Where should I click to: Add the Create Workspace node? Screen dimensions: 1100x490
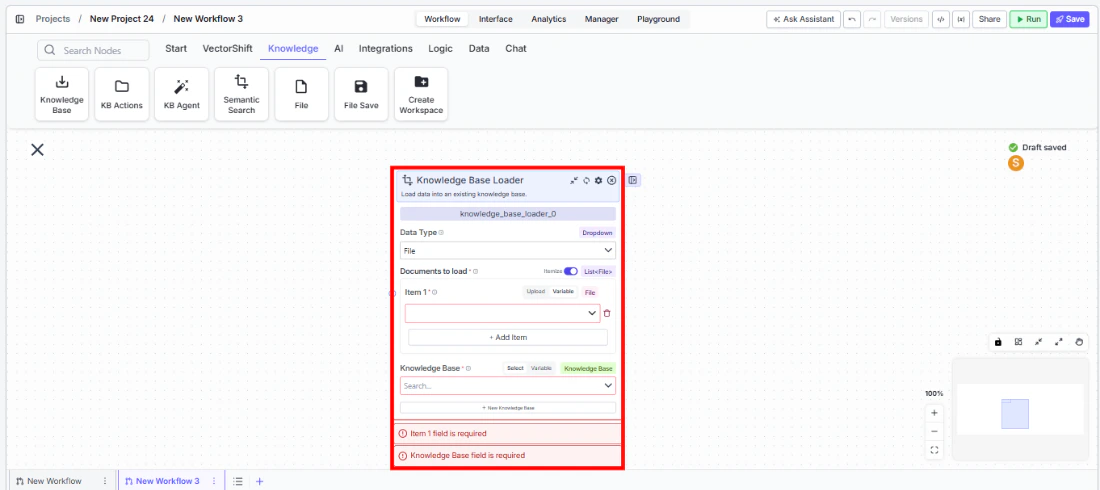tap(421, 94)
